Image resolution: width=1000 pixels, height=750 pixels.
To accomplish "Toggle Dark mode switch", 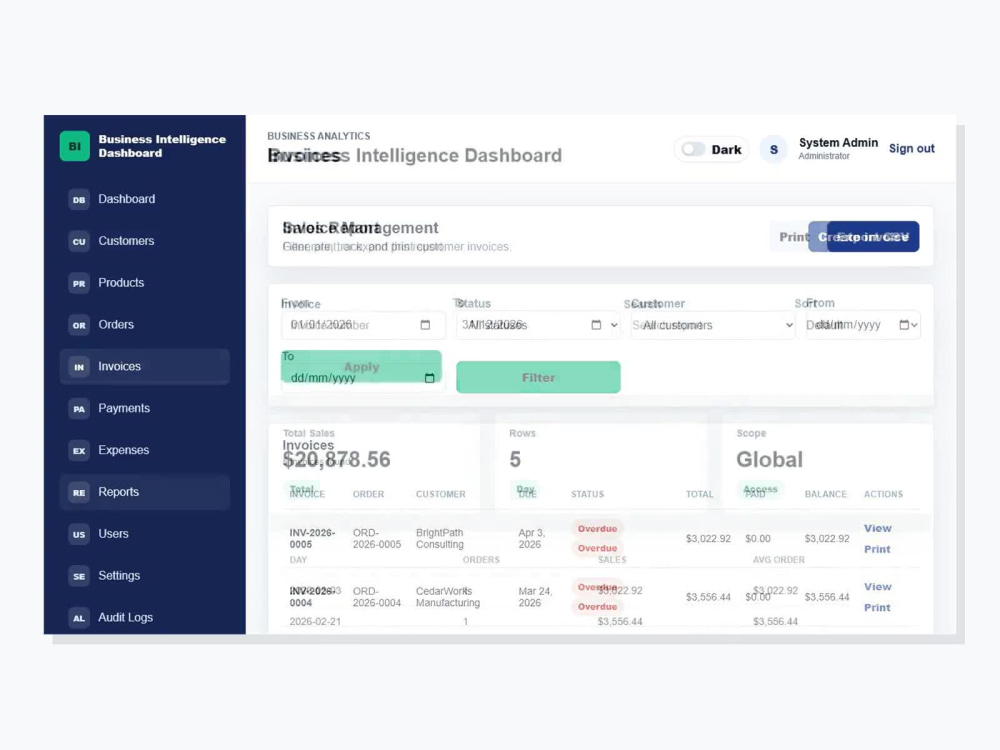I will point(693,149).
